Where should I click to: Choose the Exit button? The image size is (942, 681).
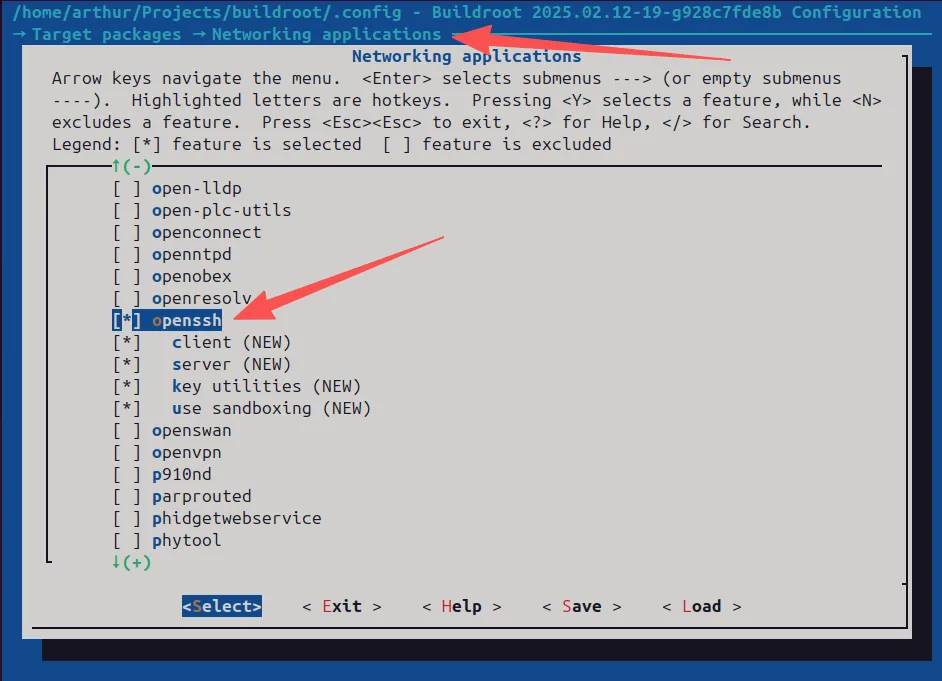pos(342,607)
